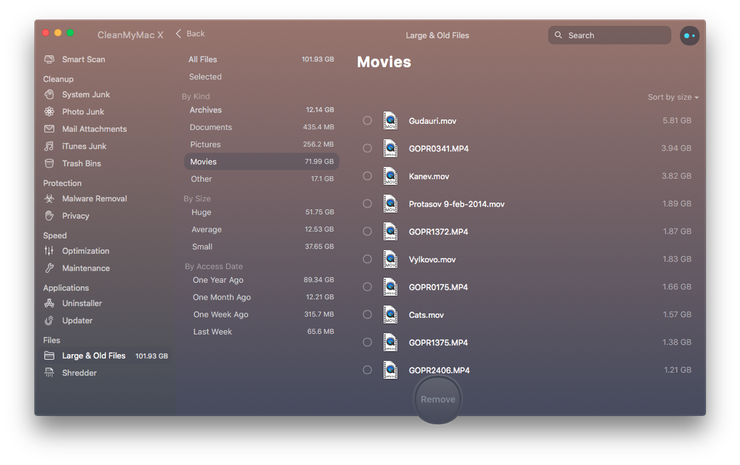Select the System Junk icon
Screen dimensions: 740x465
click(49, 94)
